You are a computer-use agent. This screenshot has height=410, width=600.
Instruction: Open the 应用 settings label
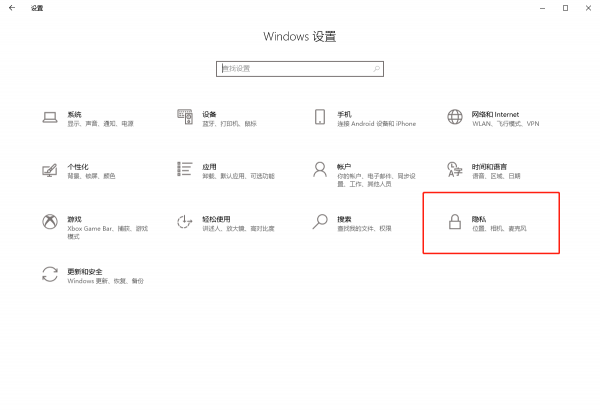[x=209, y=167]
